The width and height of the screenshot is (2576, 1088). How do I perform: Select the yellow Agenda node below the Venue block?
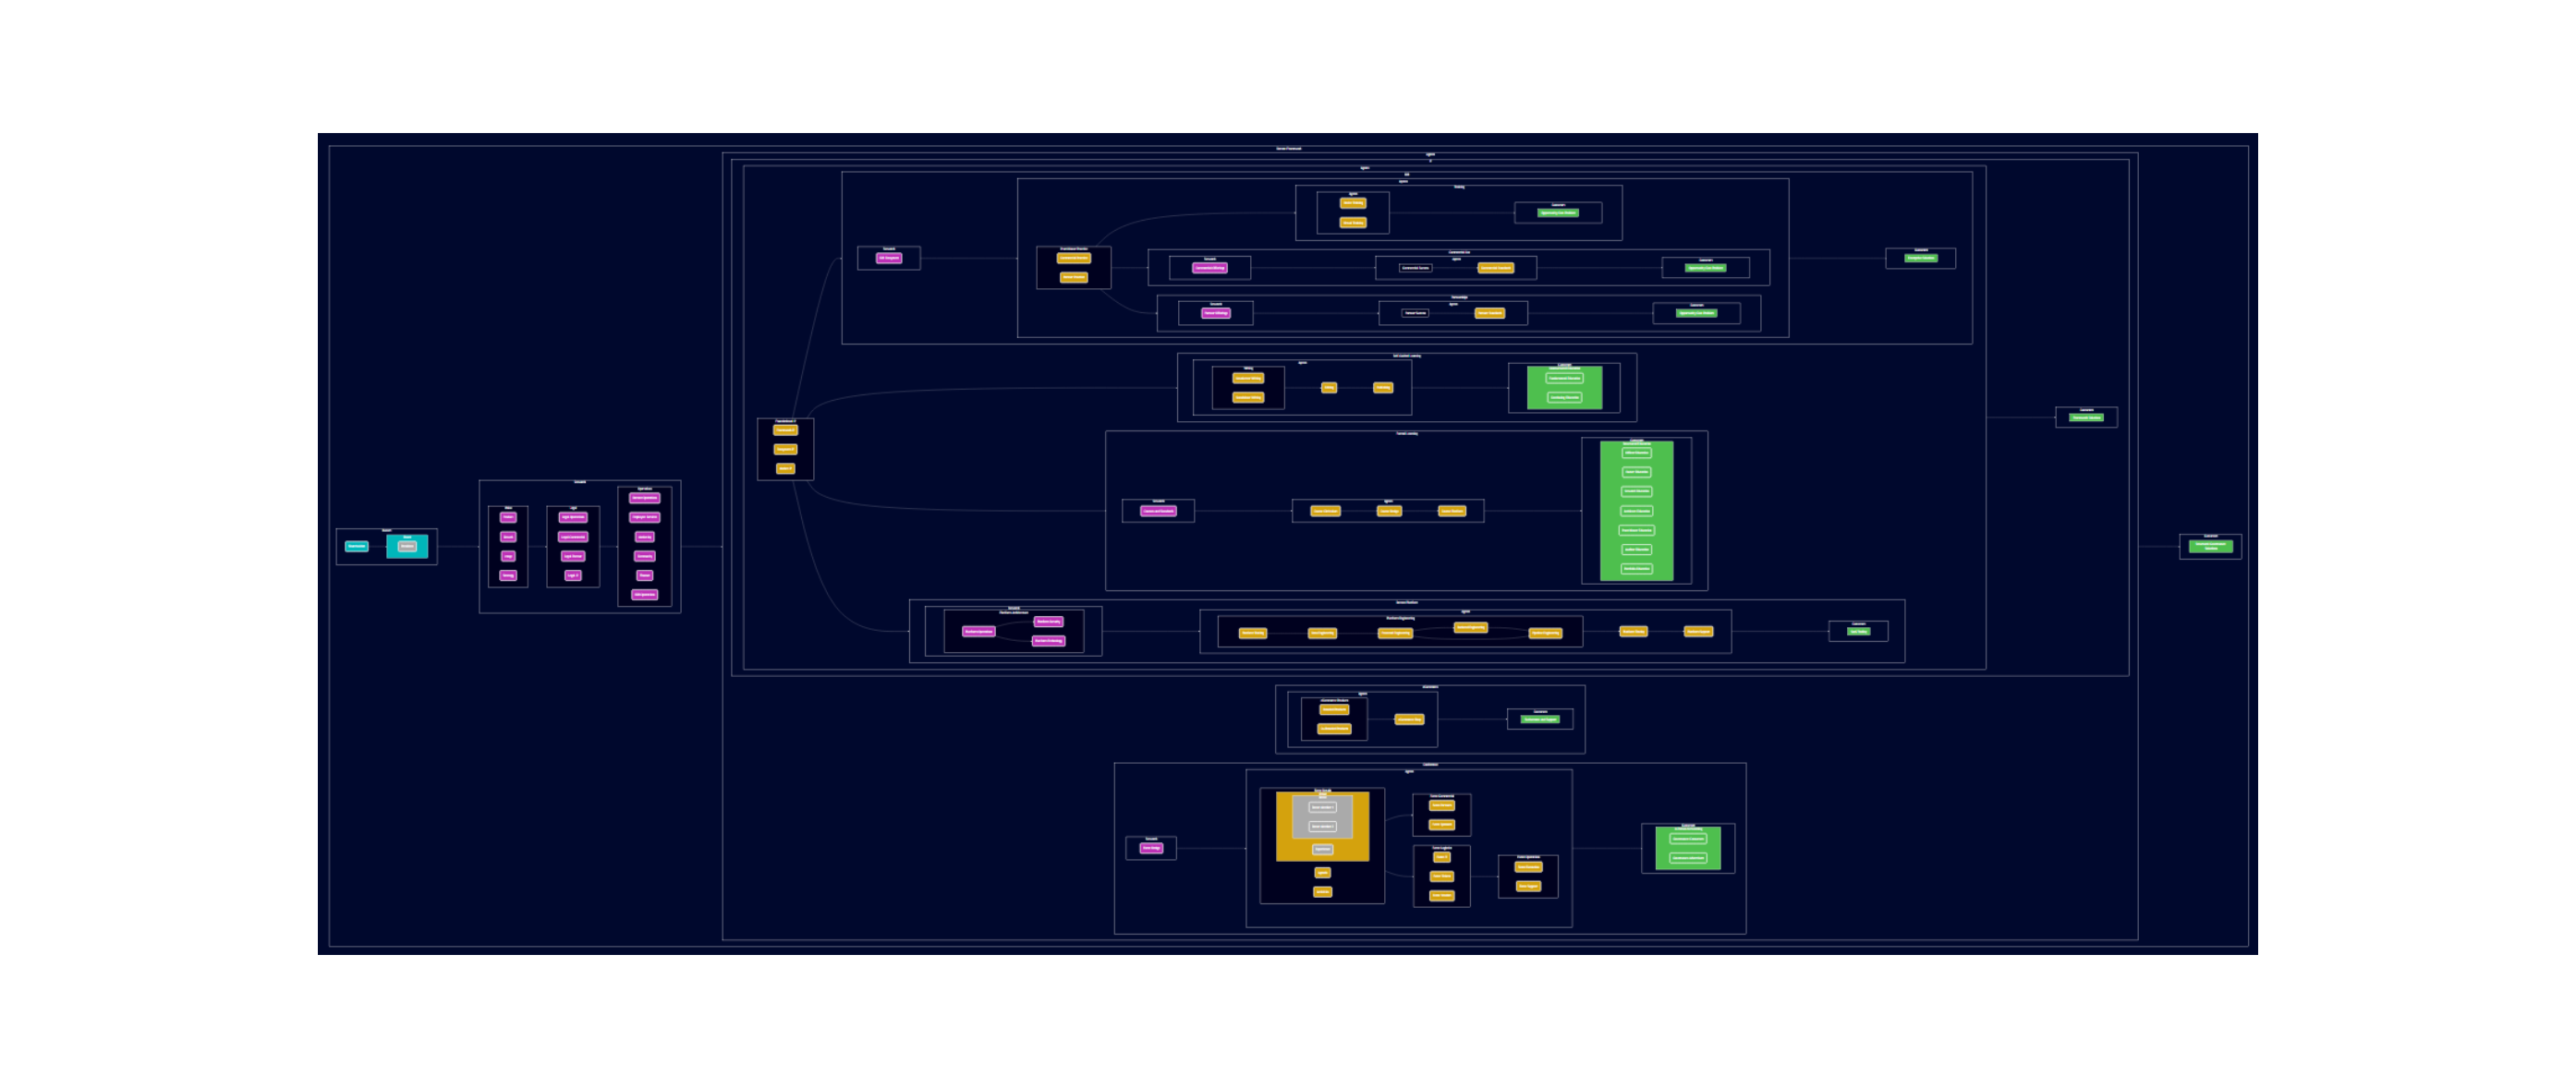pyautogui.click(x=1323, y=873)
